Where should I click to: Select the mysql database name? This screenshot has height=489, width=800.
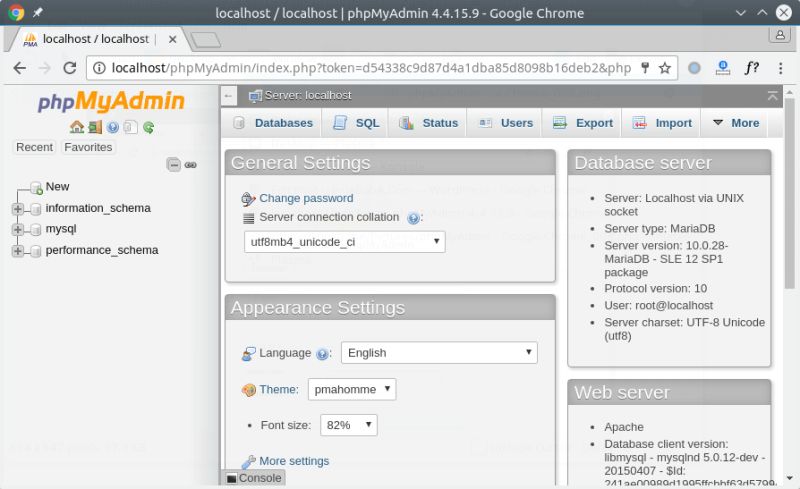pyautogui.click(x=61, y=229)
